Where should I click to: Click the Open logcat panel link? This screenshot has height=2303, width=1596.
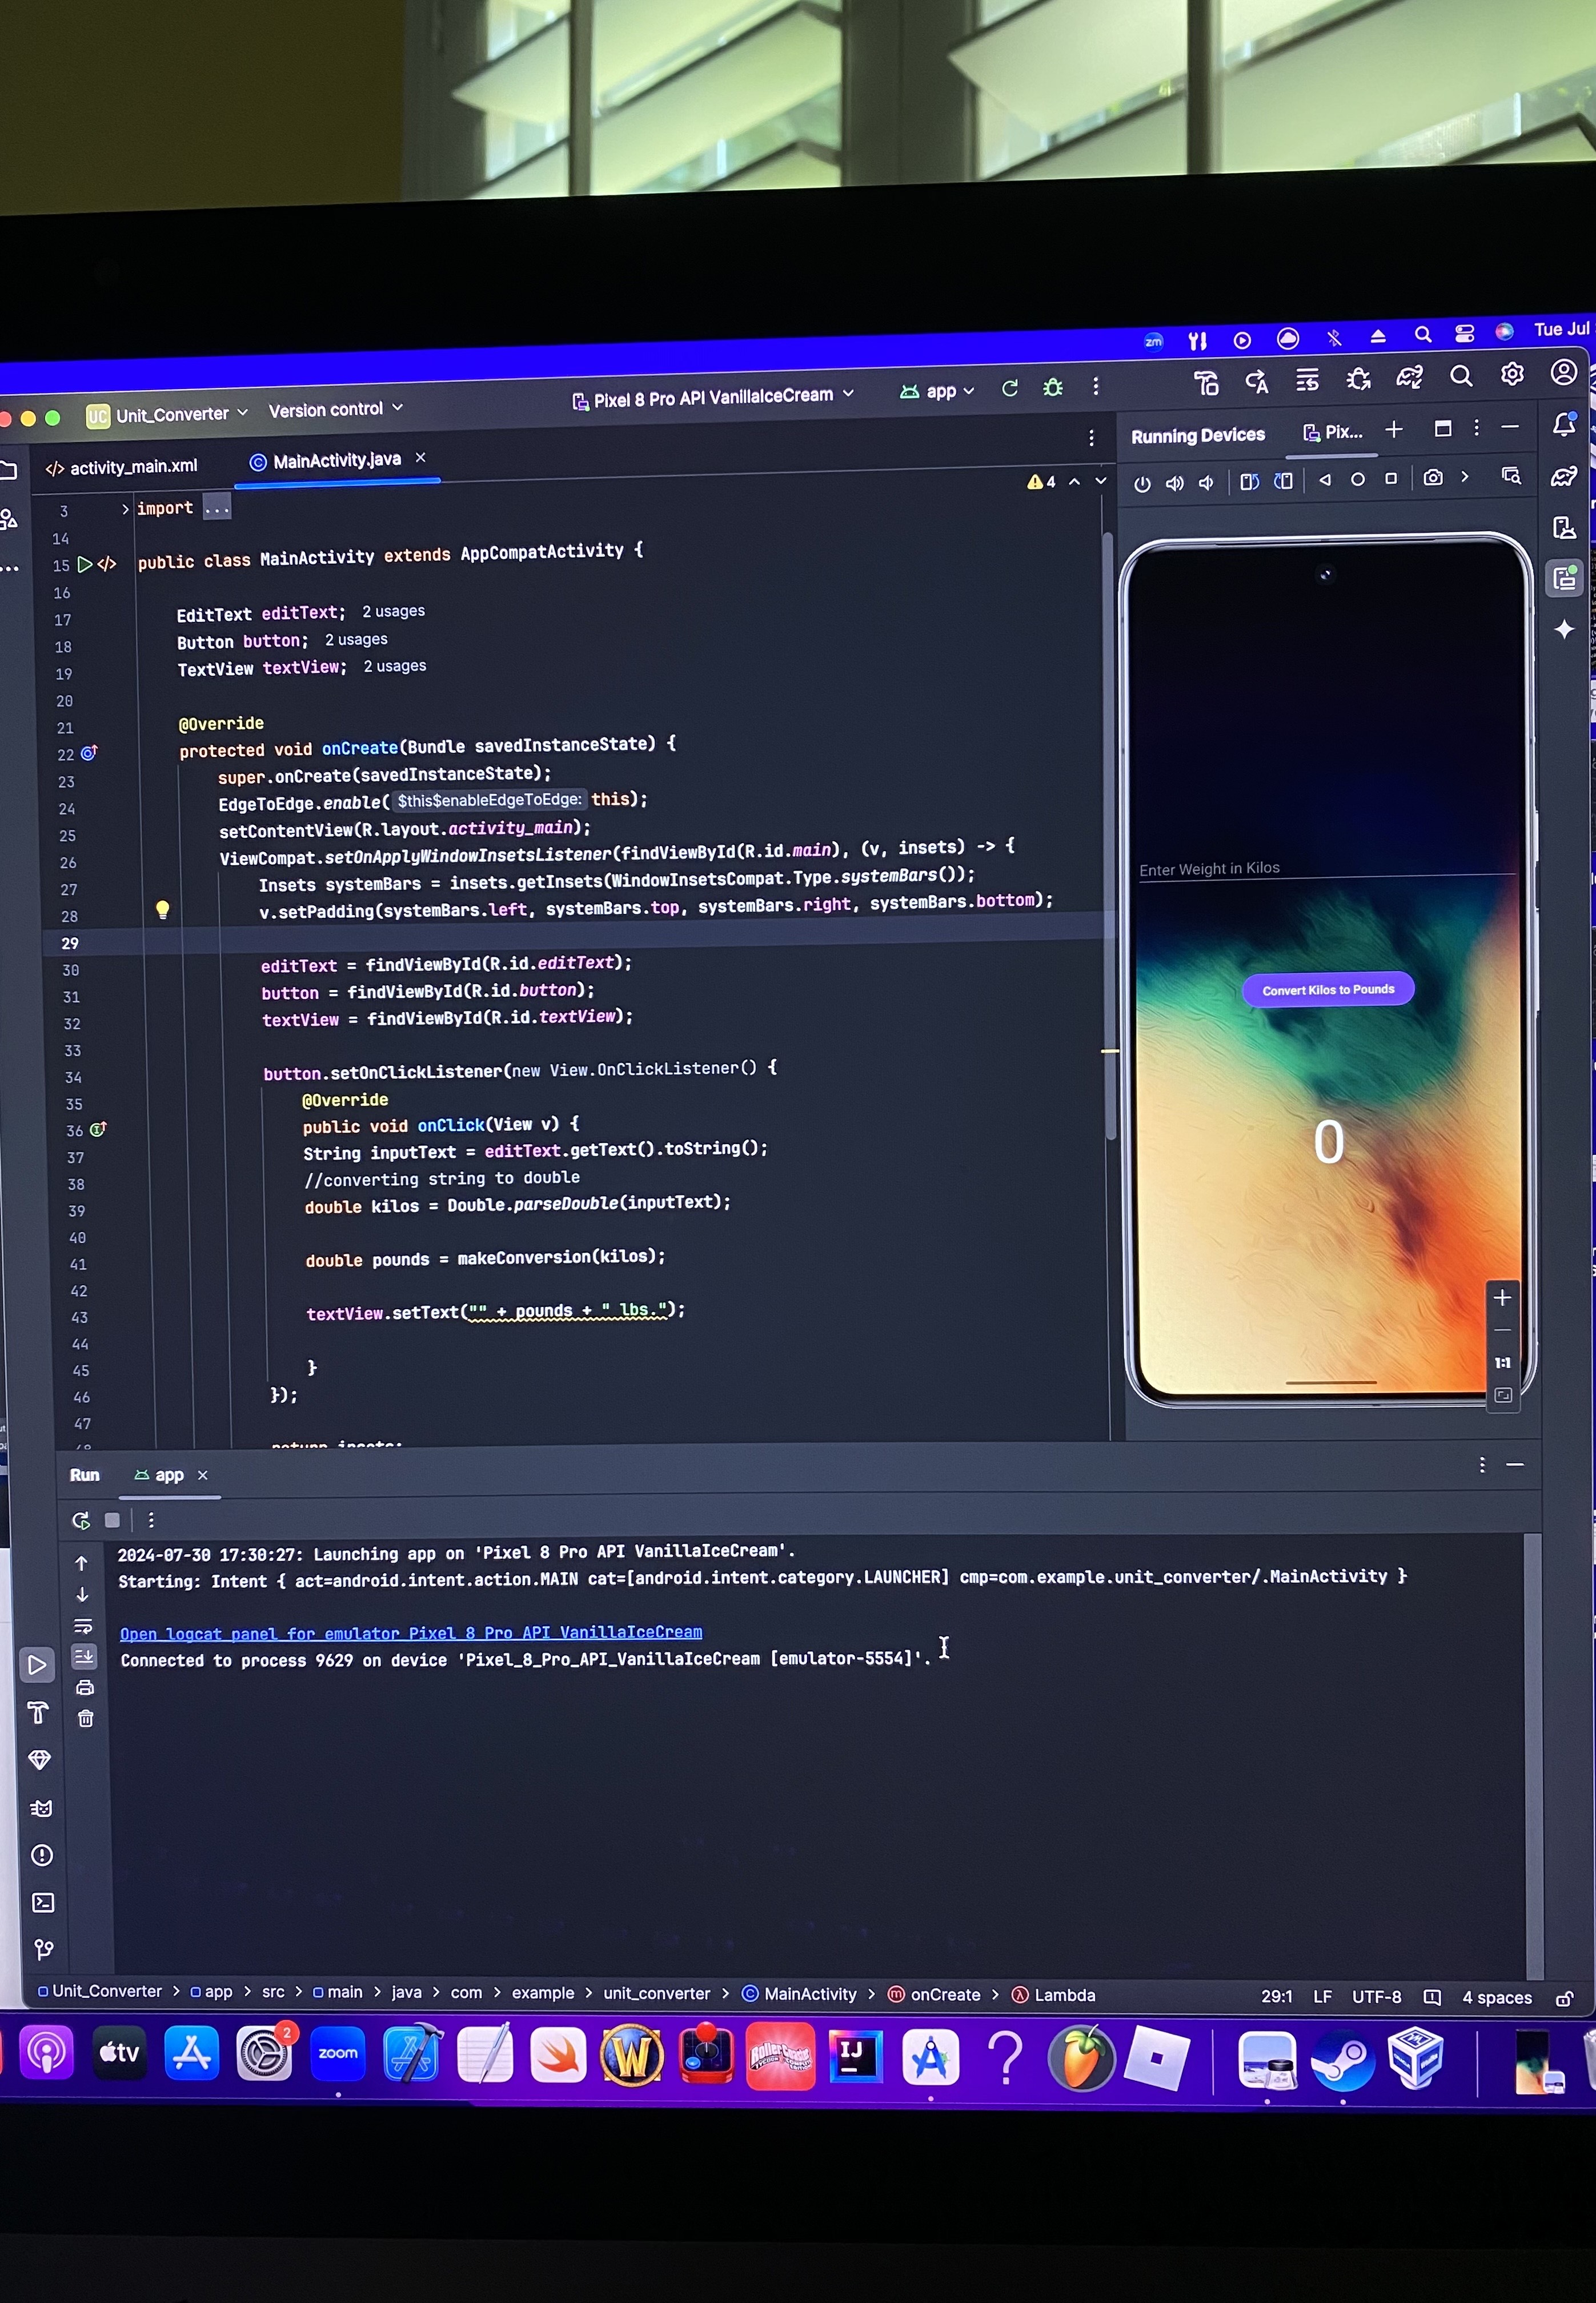(x=411, y=1633)
